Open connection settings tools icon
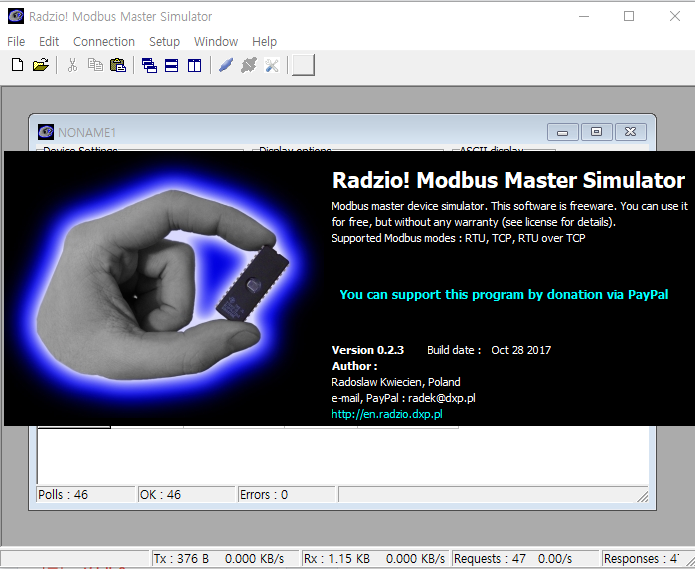 pyautogui.click(x=272, y=65)
